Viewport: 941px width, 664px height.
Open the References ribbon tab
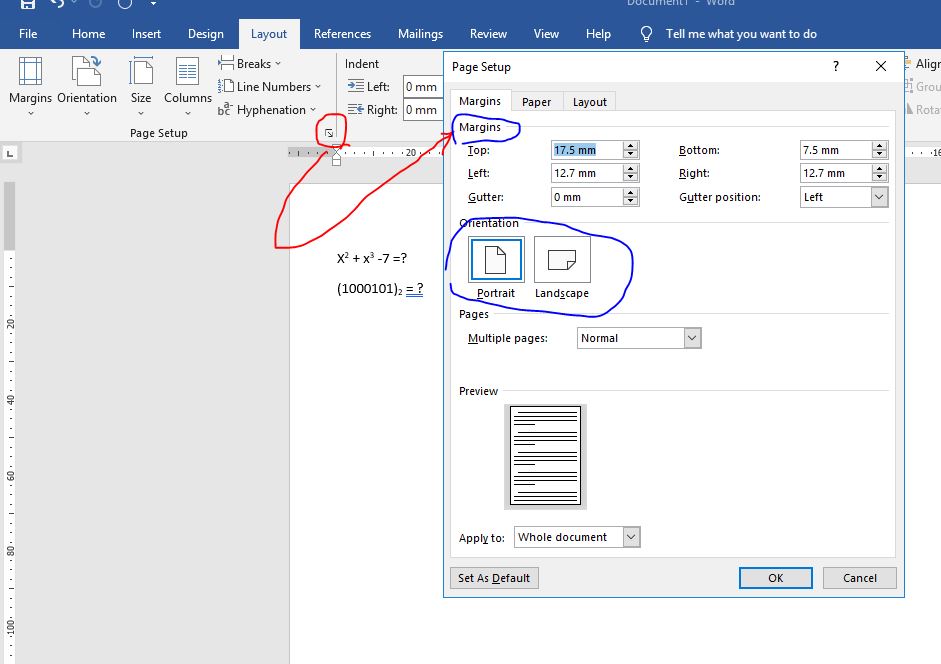pos(342,34)
